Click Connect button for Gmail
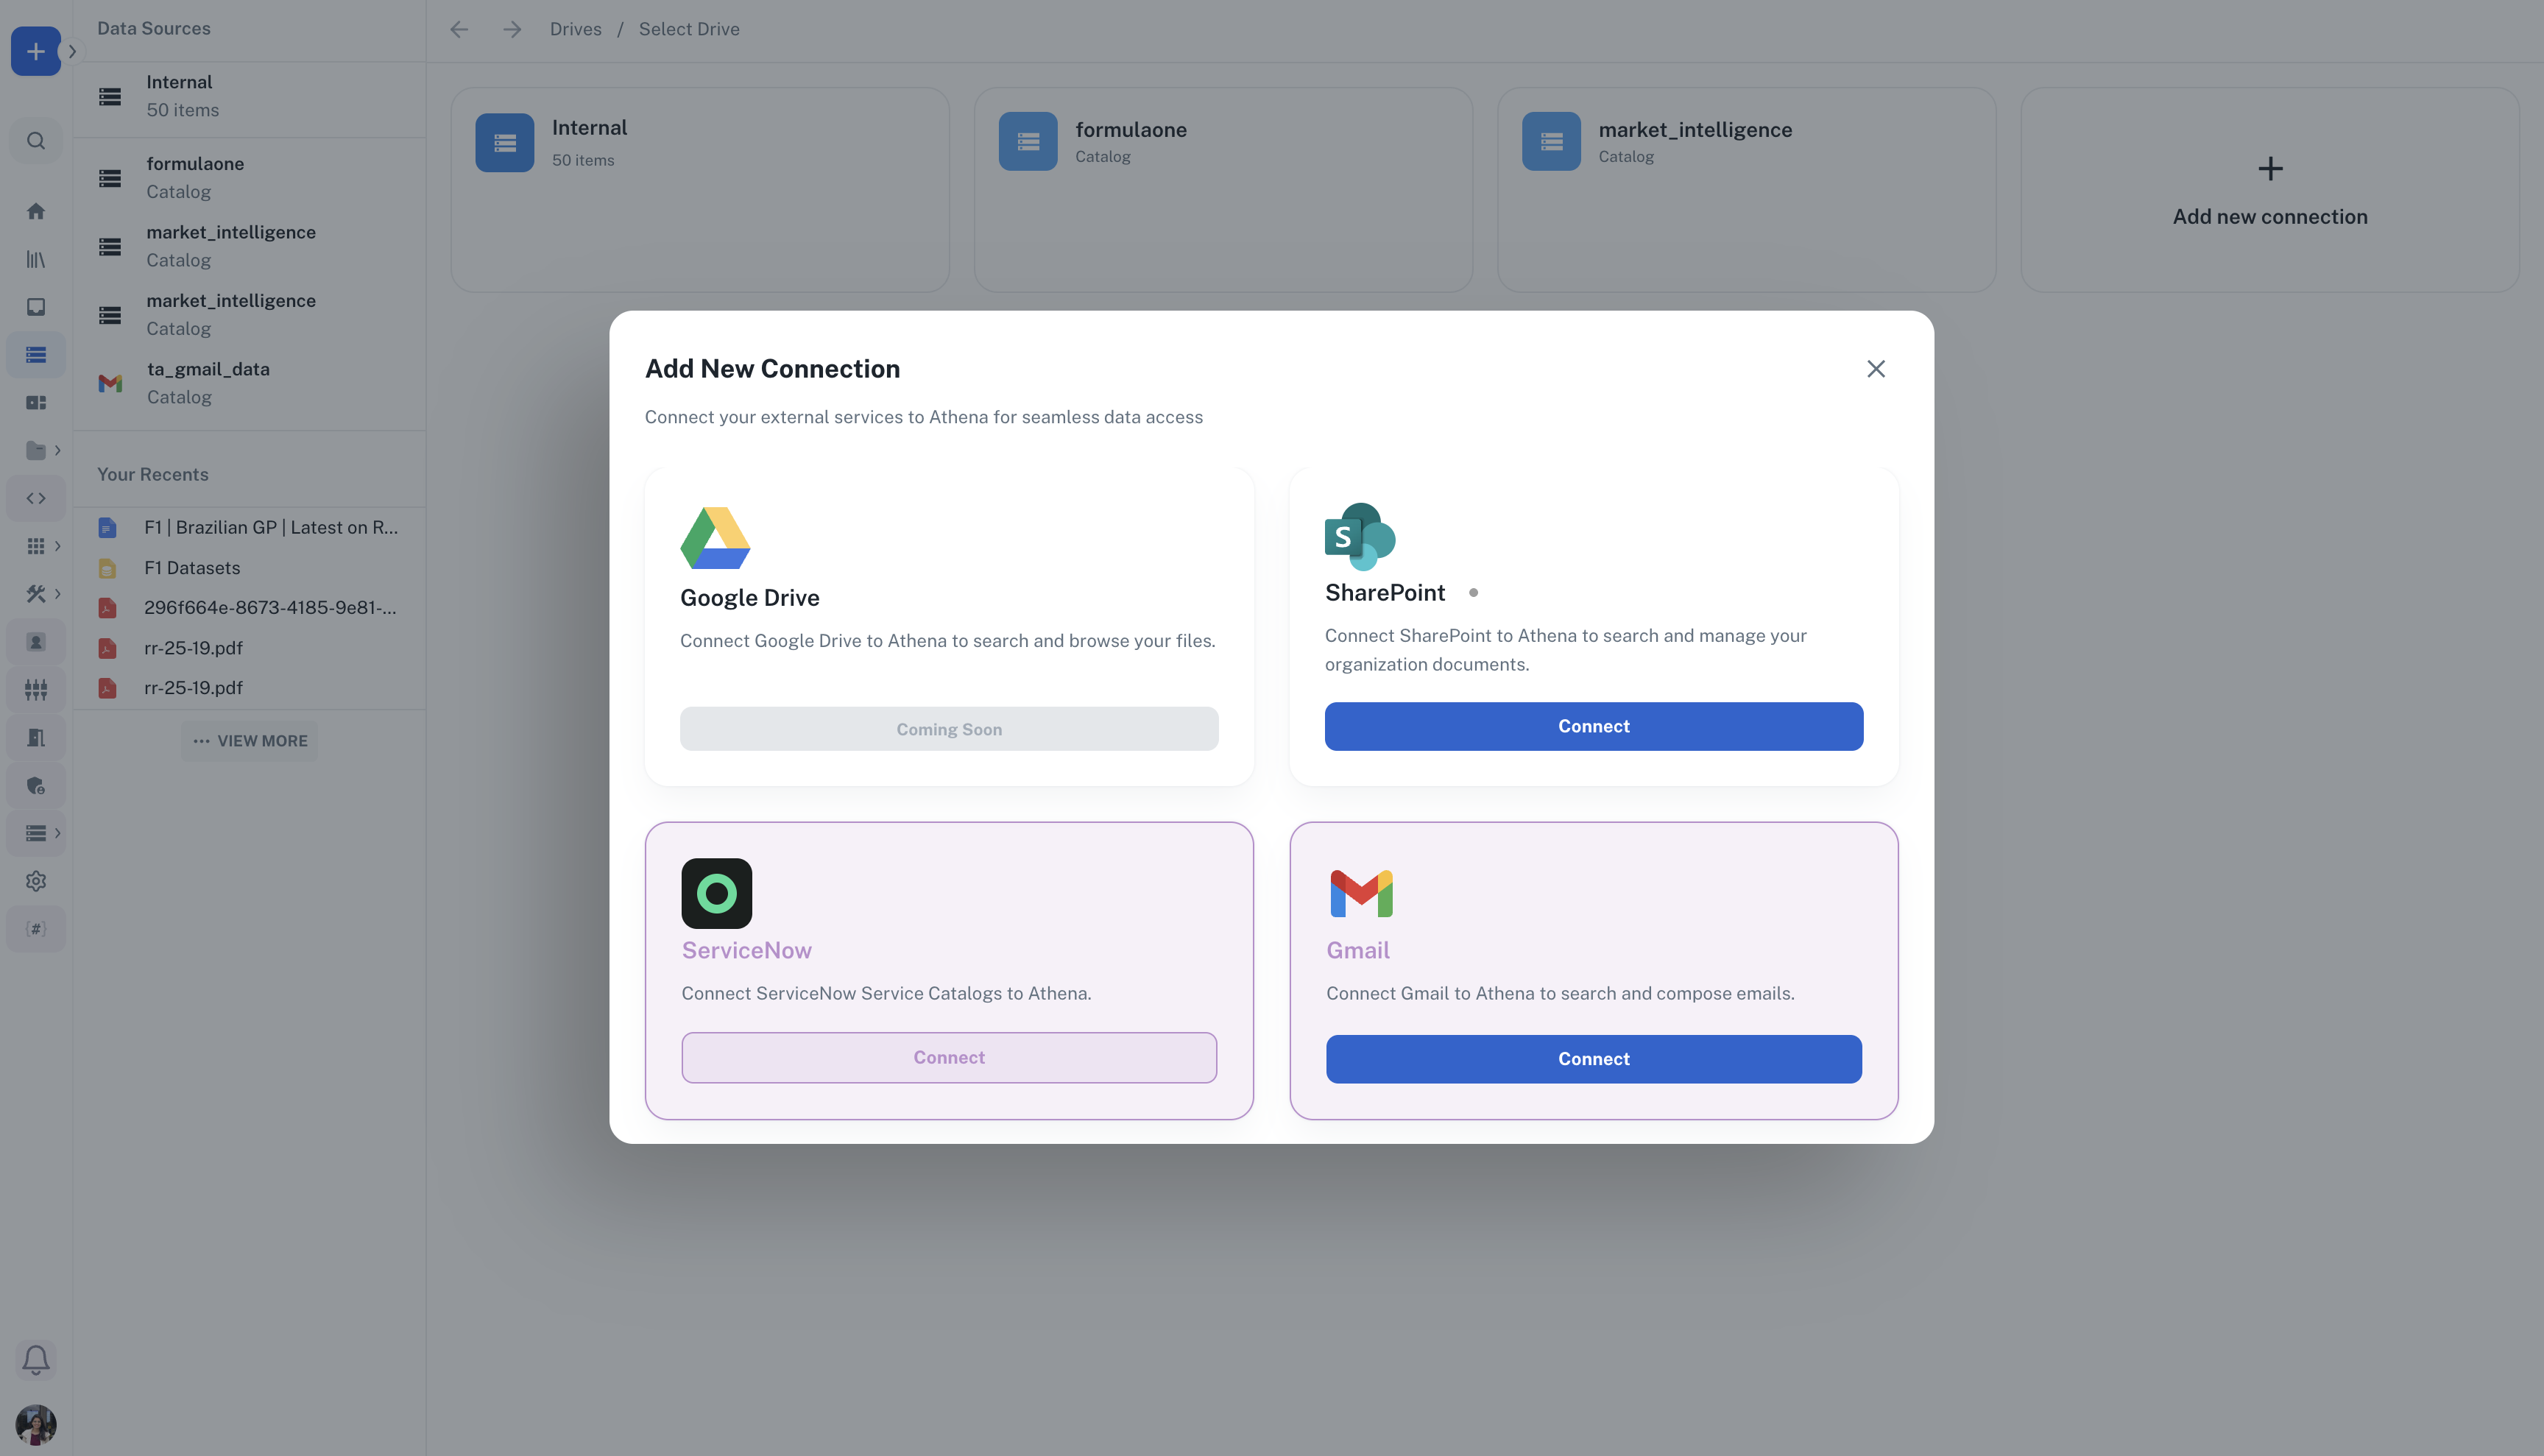2544x1456 pixels. [1593, 1059]
